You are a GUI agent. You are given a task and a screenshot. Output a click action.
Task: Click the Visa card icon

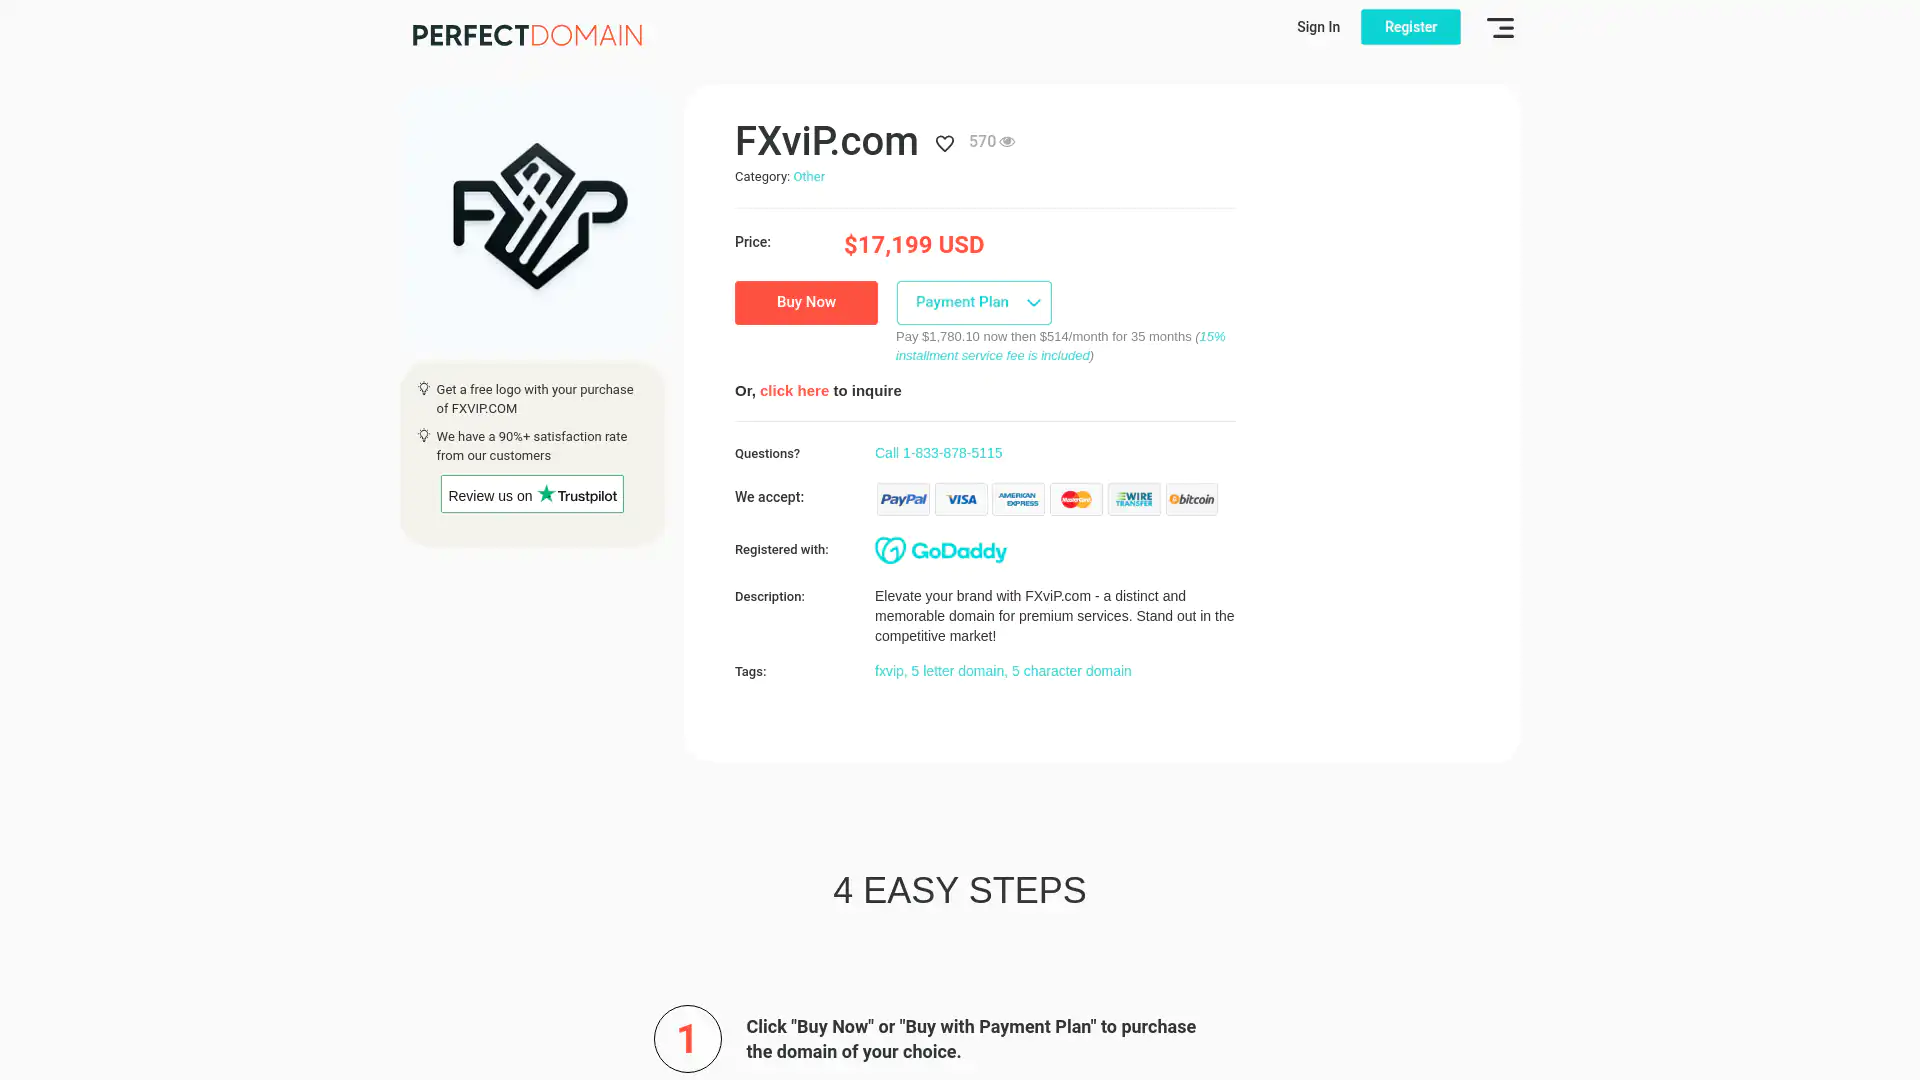pyautogui.click(x=961, y=499)
